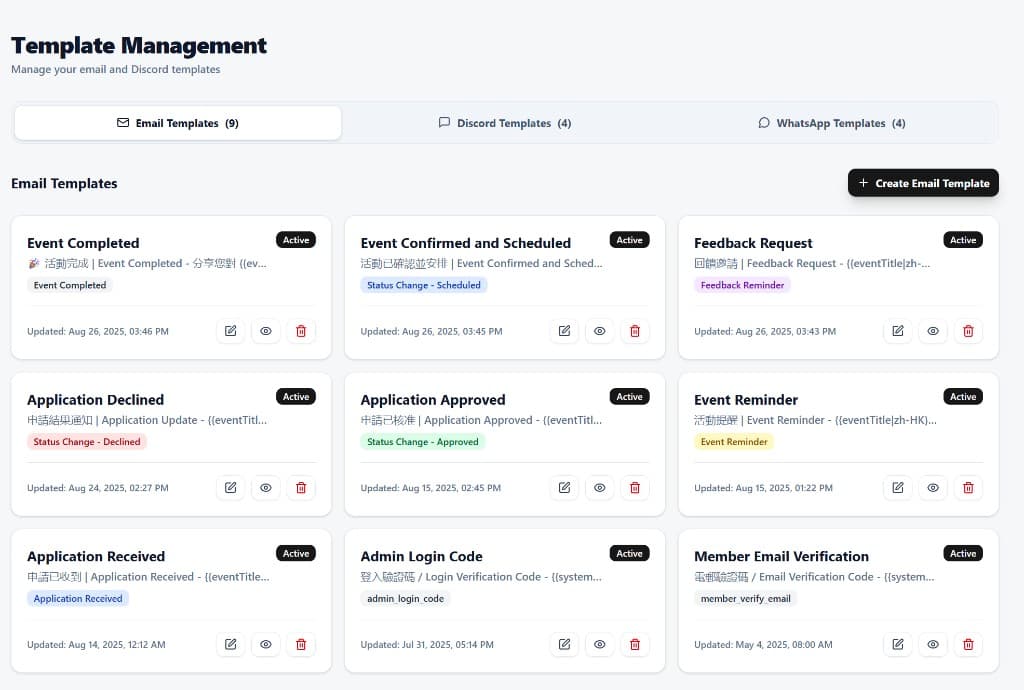Click Updated: May 4, 2025, 08:00 AM
This screenshot has height=690, width=1024.
763,644
